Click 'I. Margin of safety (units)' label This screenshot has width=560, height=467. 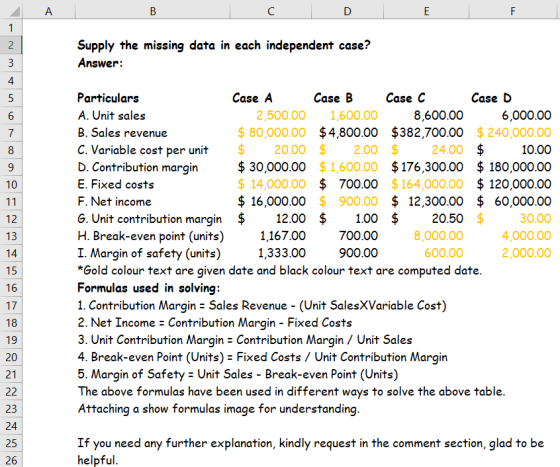click(x=149, y=253)
